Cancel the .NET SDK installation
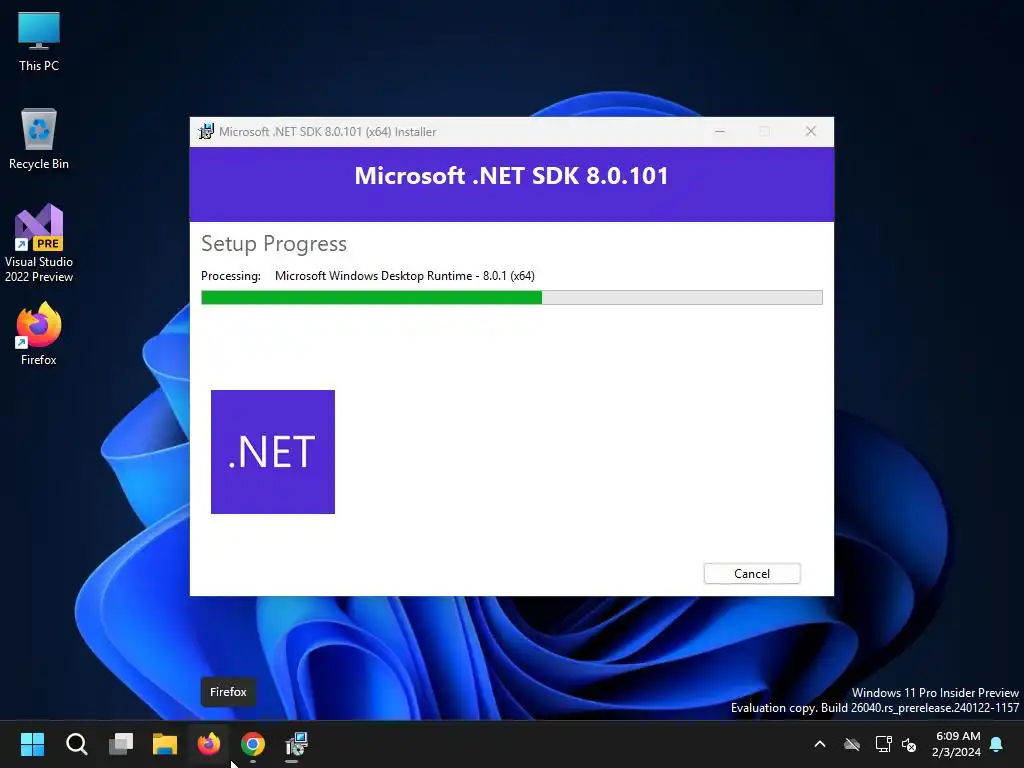1024x768 pixels. click(x=752, y=573)
